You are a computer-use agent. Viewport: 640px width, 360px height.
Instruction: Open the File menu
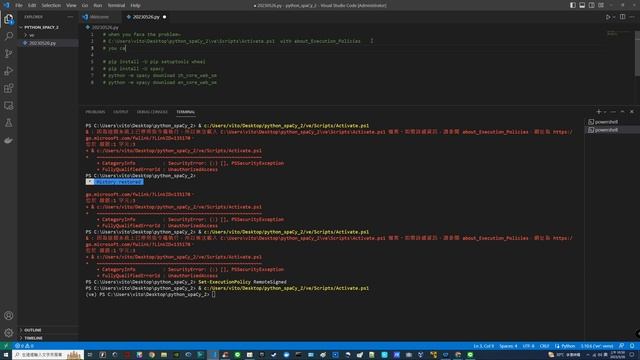tap(19, 5)
